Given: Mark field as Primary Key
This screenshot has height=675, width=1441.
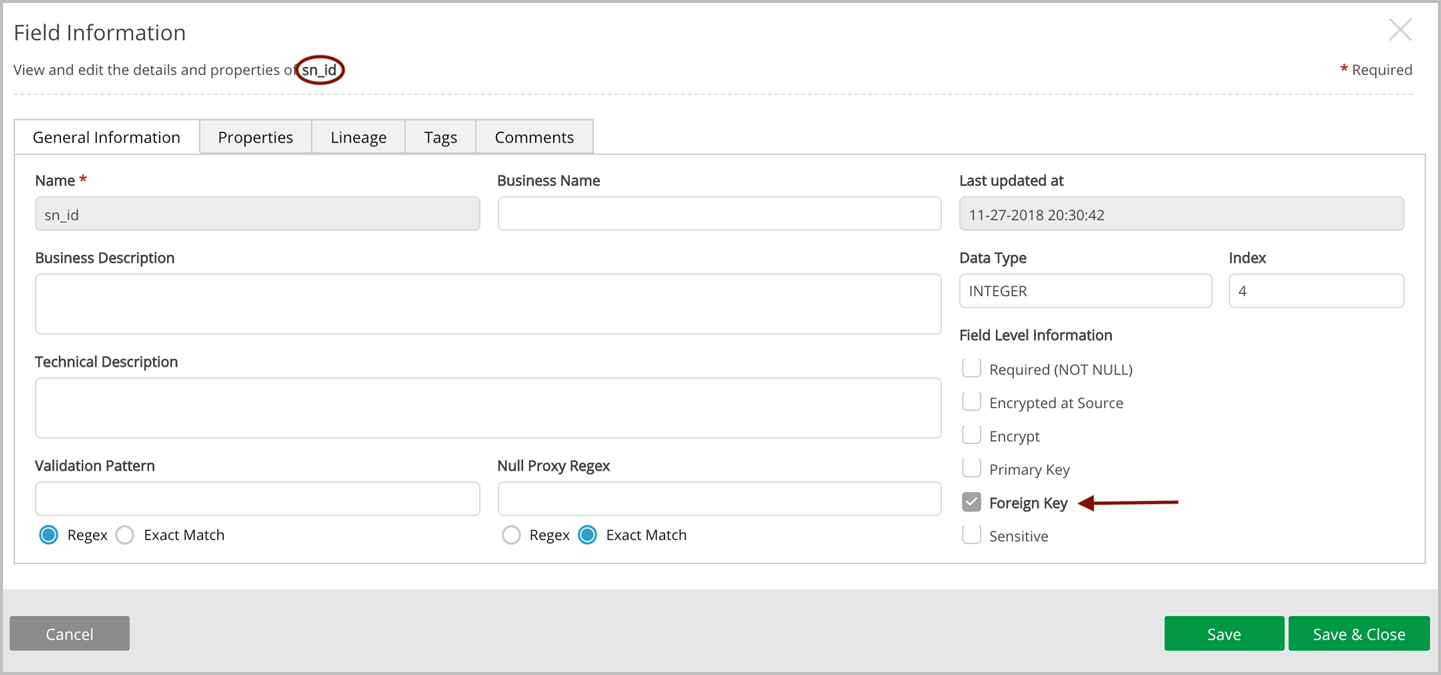Looking at the screenshot, I should [x=971, y=469].
